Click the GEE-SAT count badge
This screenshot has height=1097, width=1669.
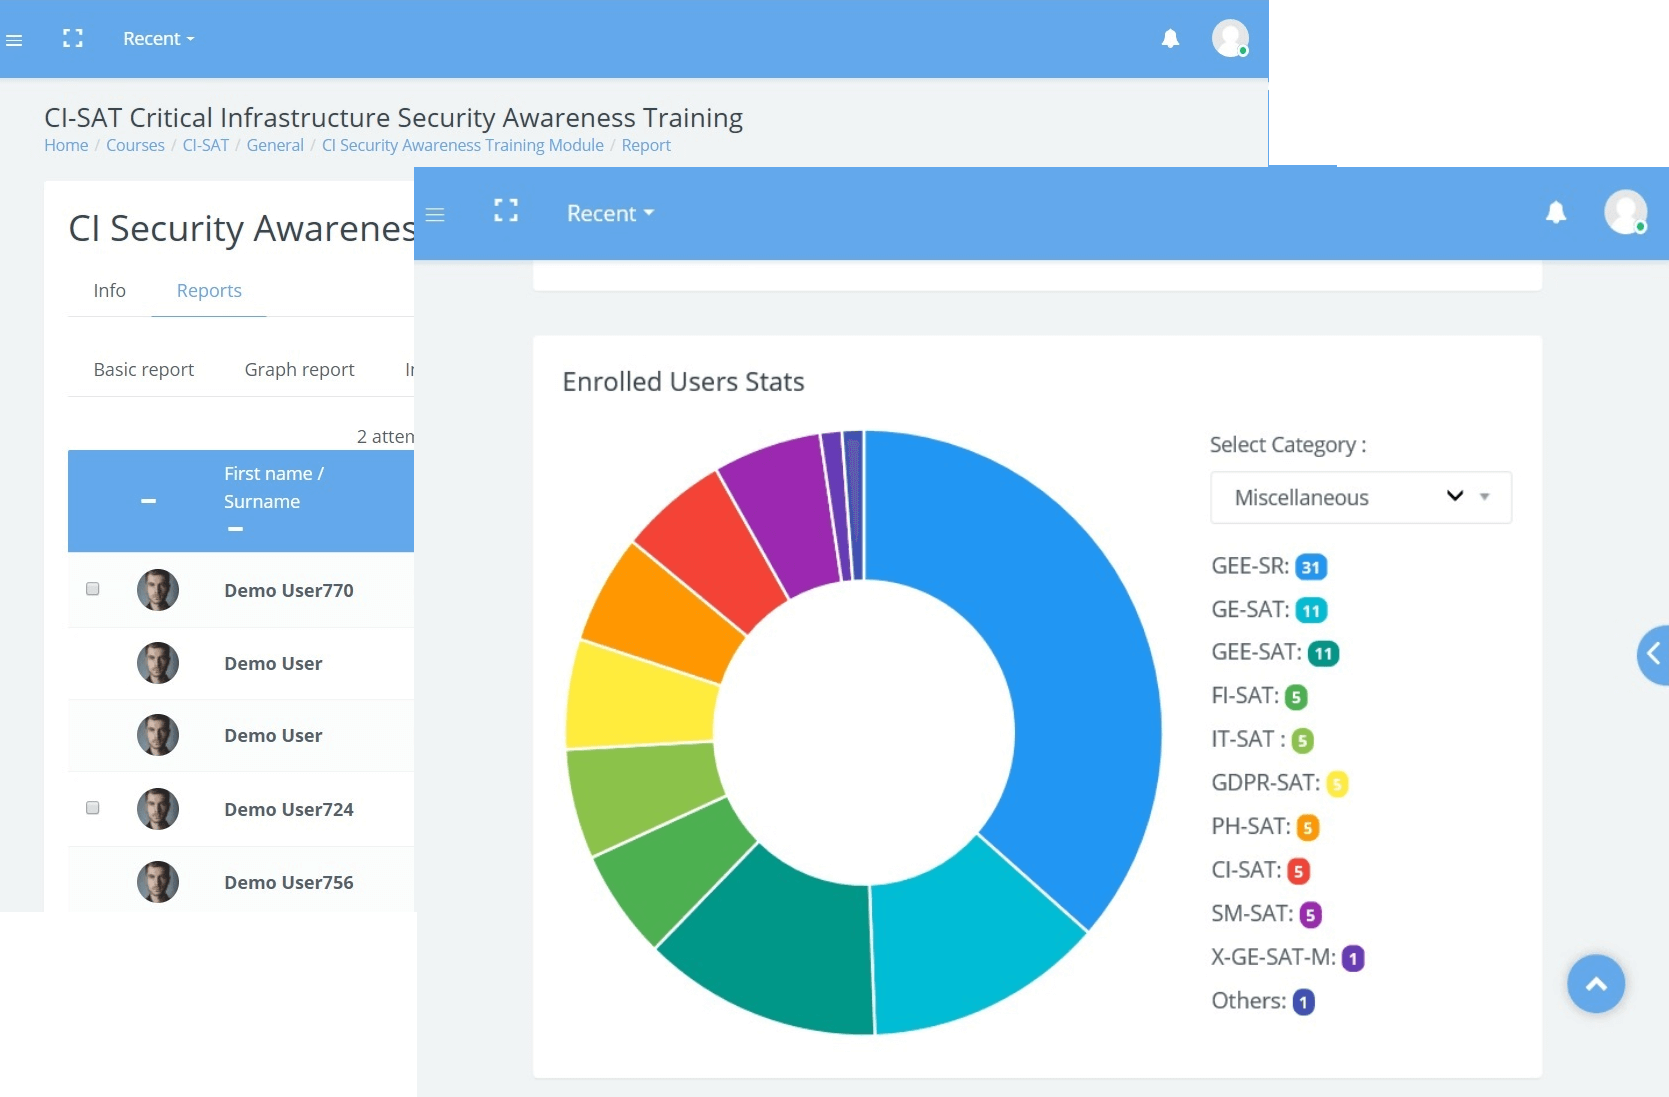coord(1324,654)
